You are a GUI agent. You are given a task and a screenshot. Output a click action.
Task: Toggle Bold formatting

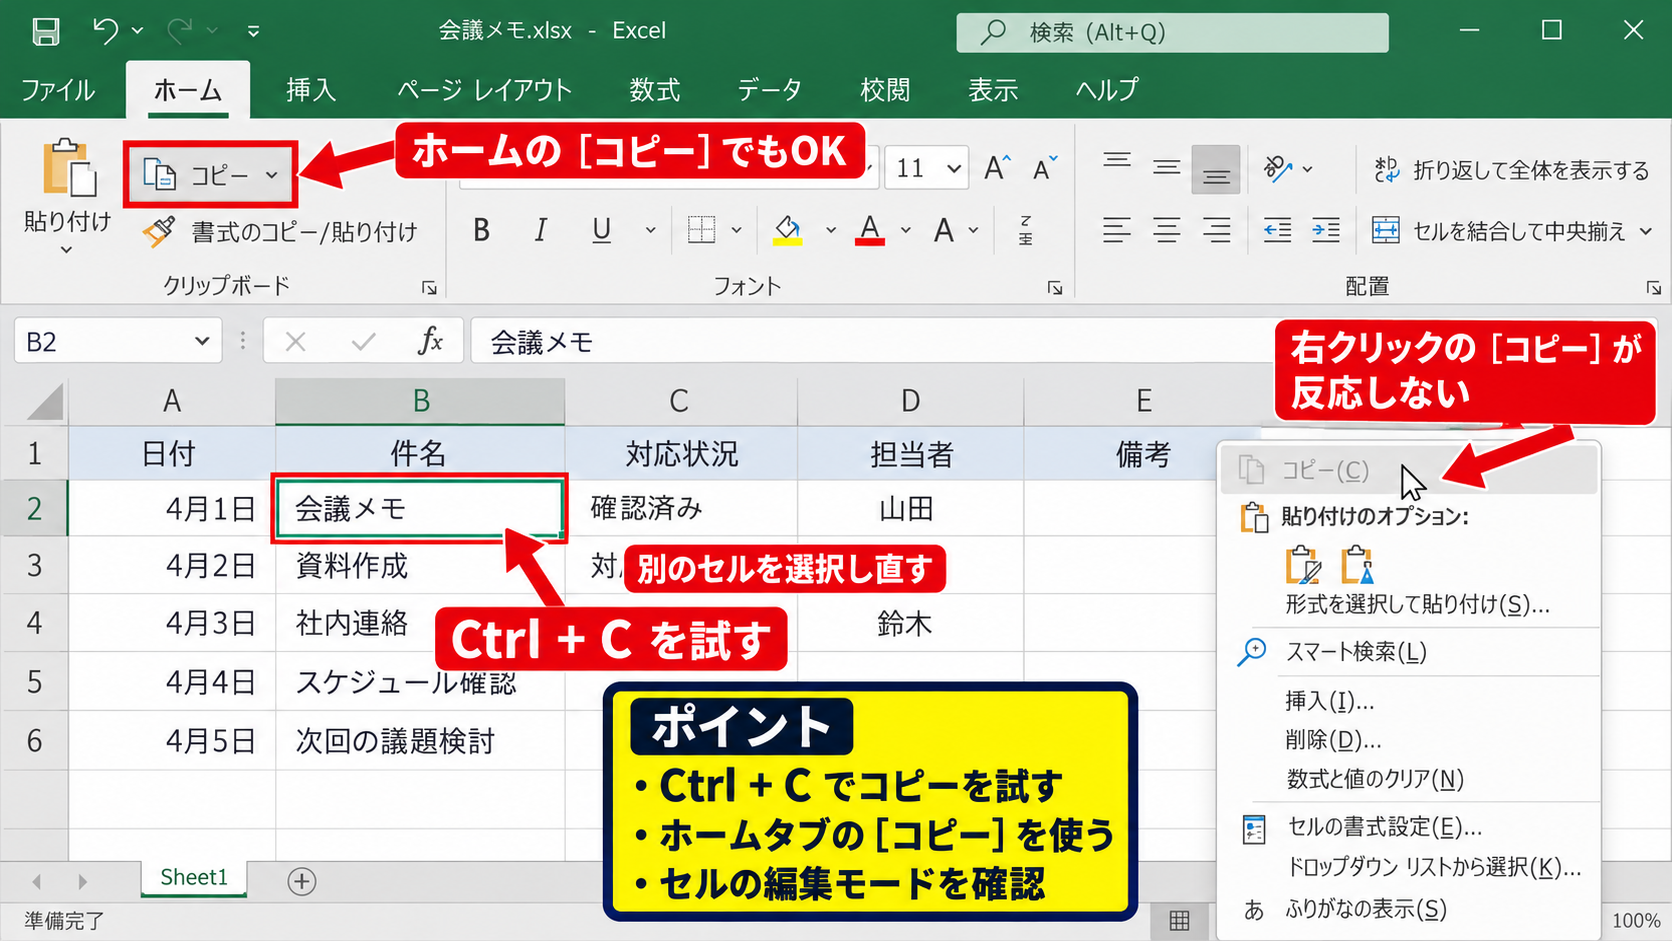481,230
